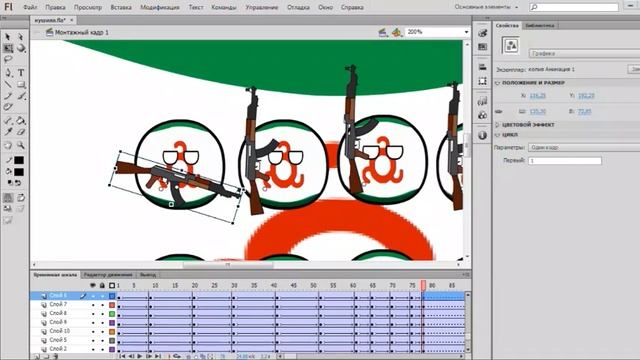Viewport: 640px width, 360px height.
Task: Toggle the width-height aspect lock
Action: 498,111
